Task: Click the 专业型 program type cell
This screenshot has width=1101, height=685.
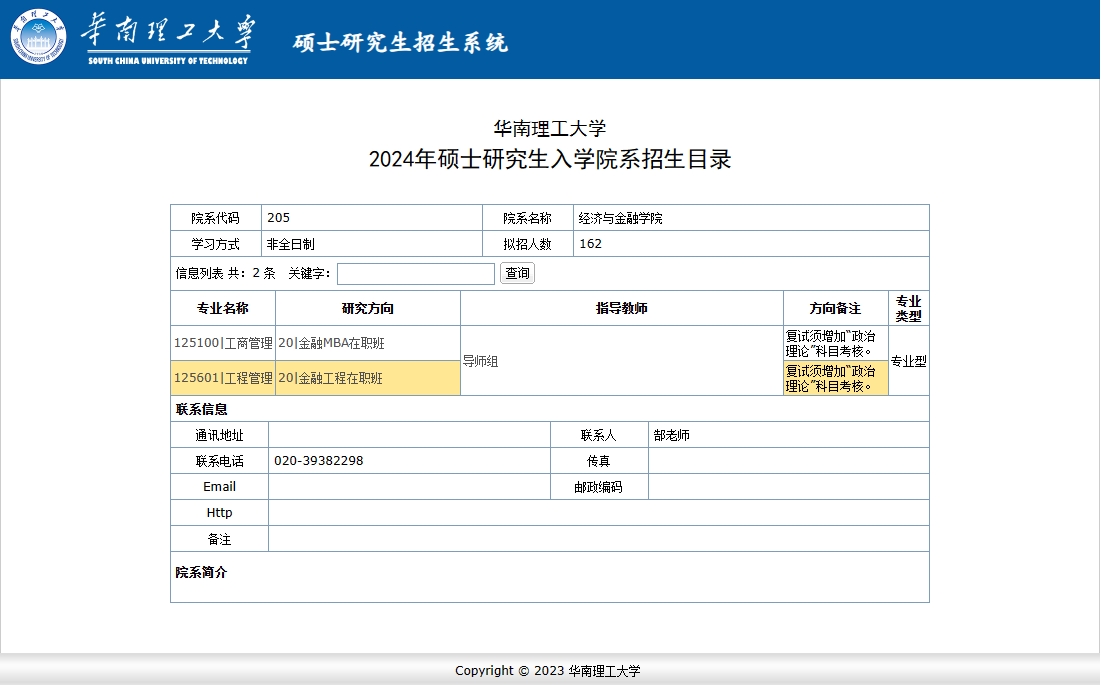Action: (909, 361)
